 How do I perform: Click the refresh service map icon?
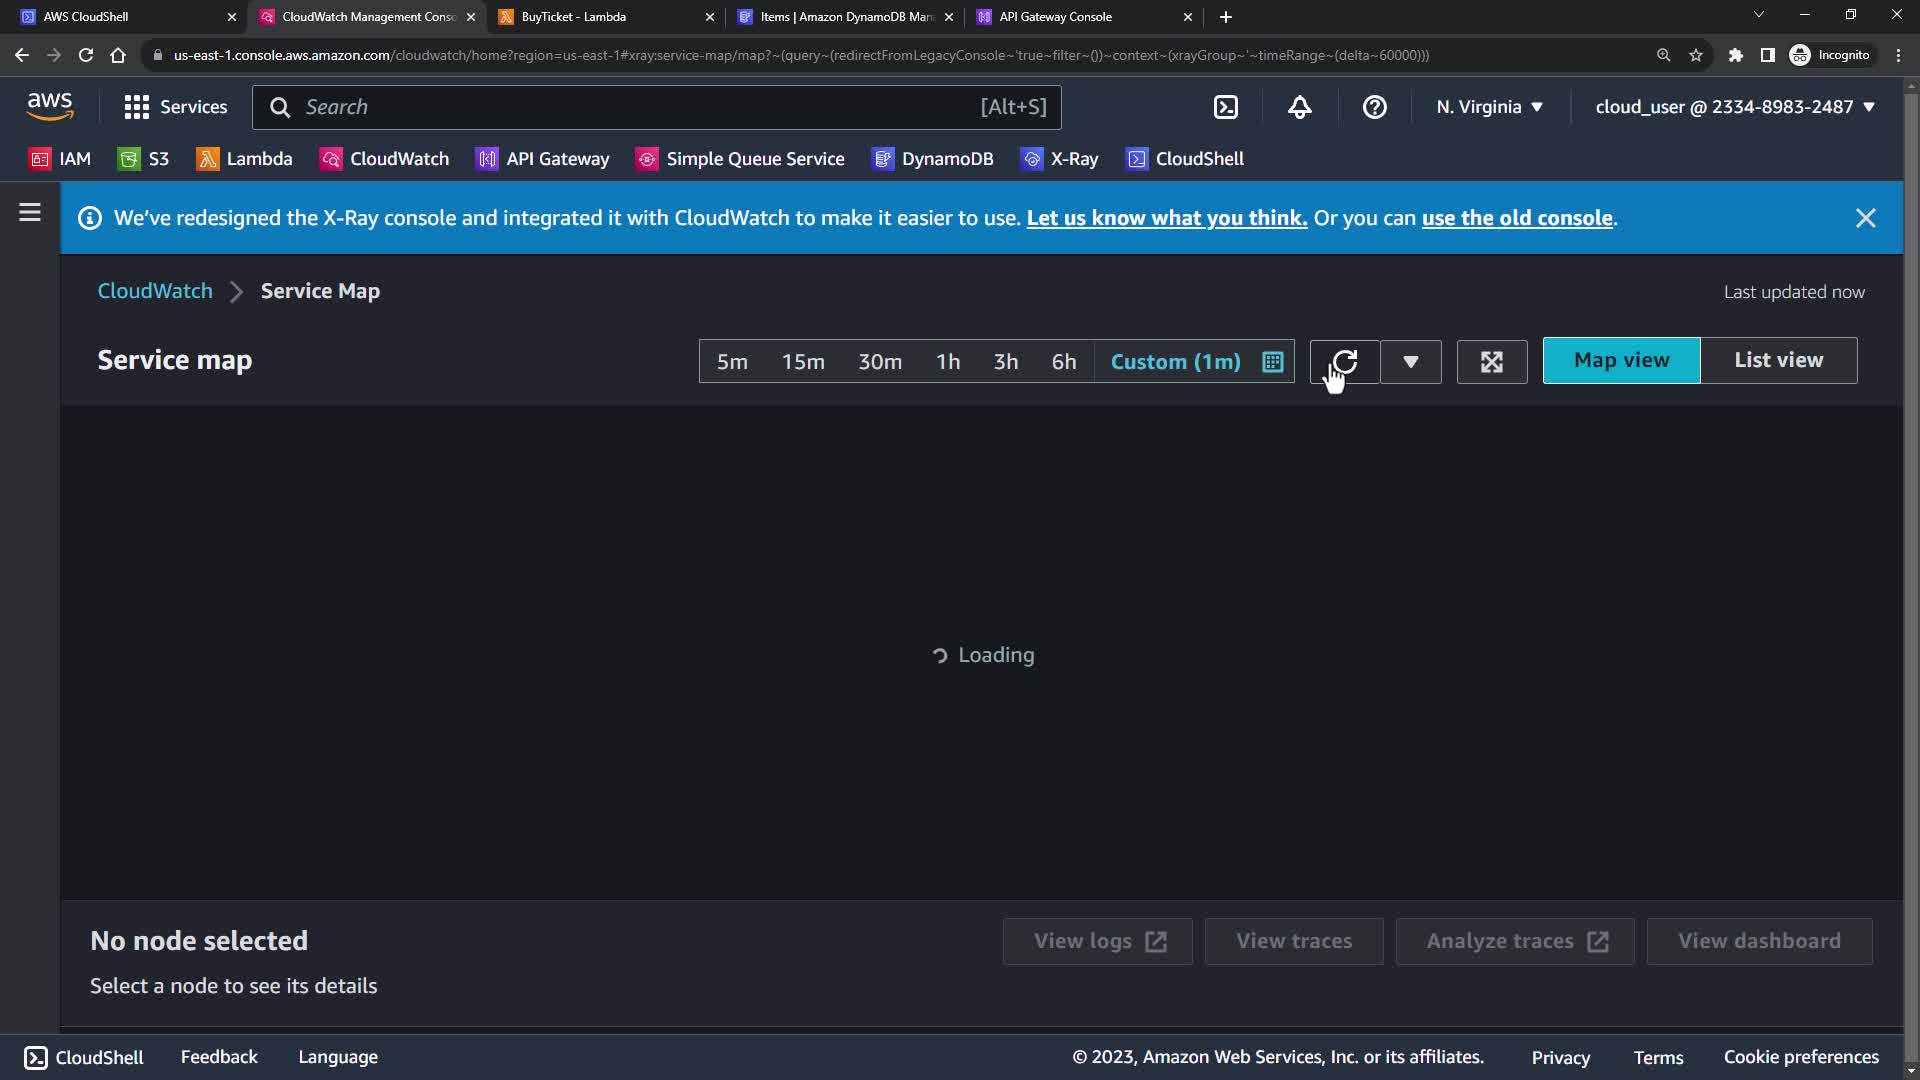[1345, 361]
